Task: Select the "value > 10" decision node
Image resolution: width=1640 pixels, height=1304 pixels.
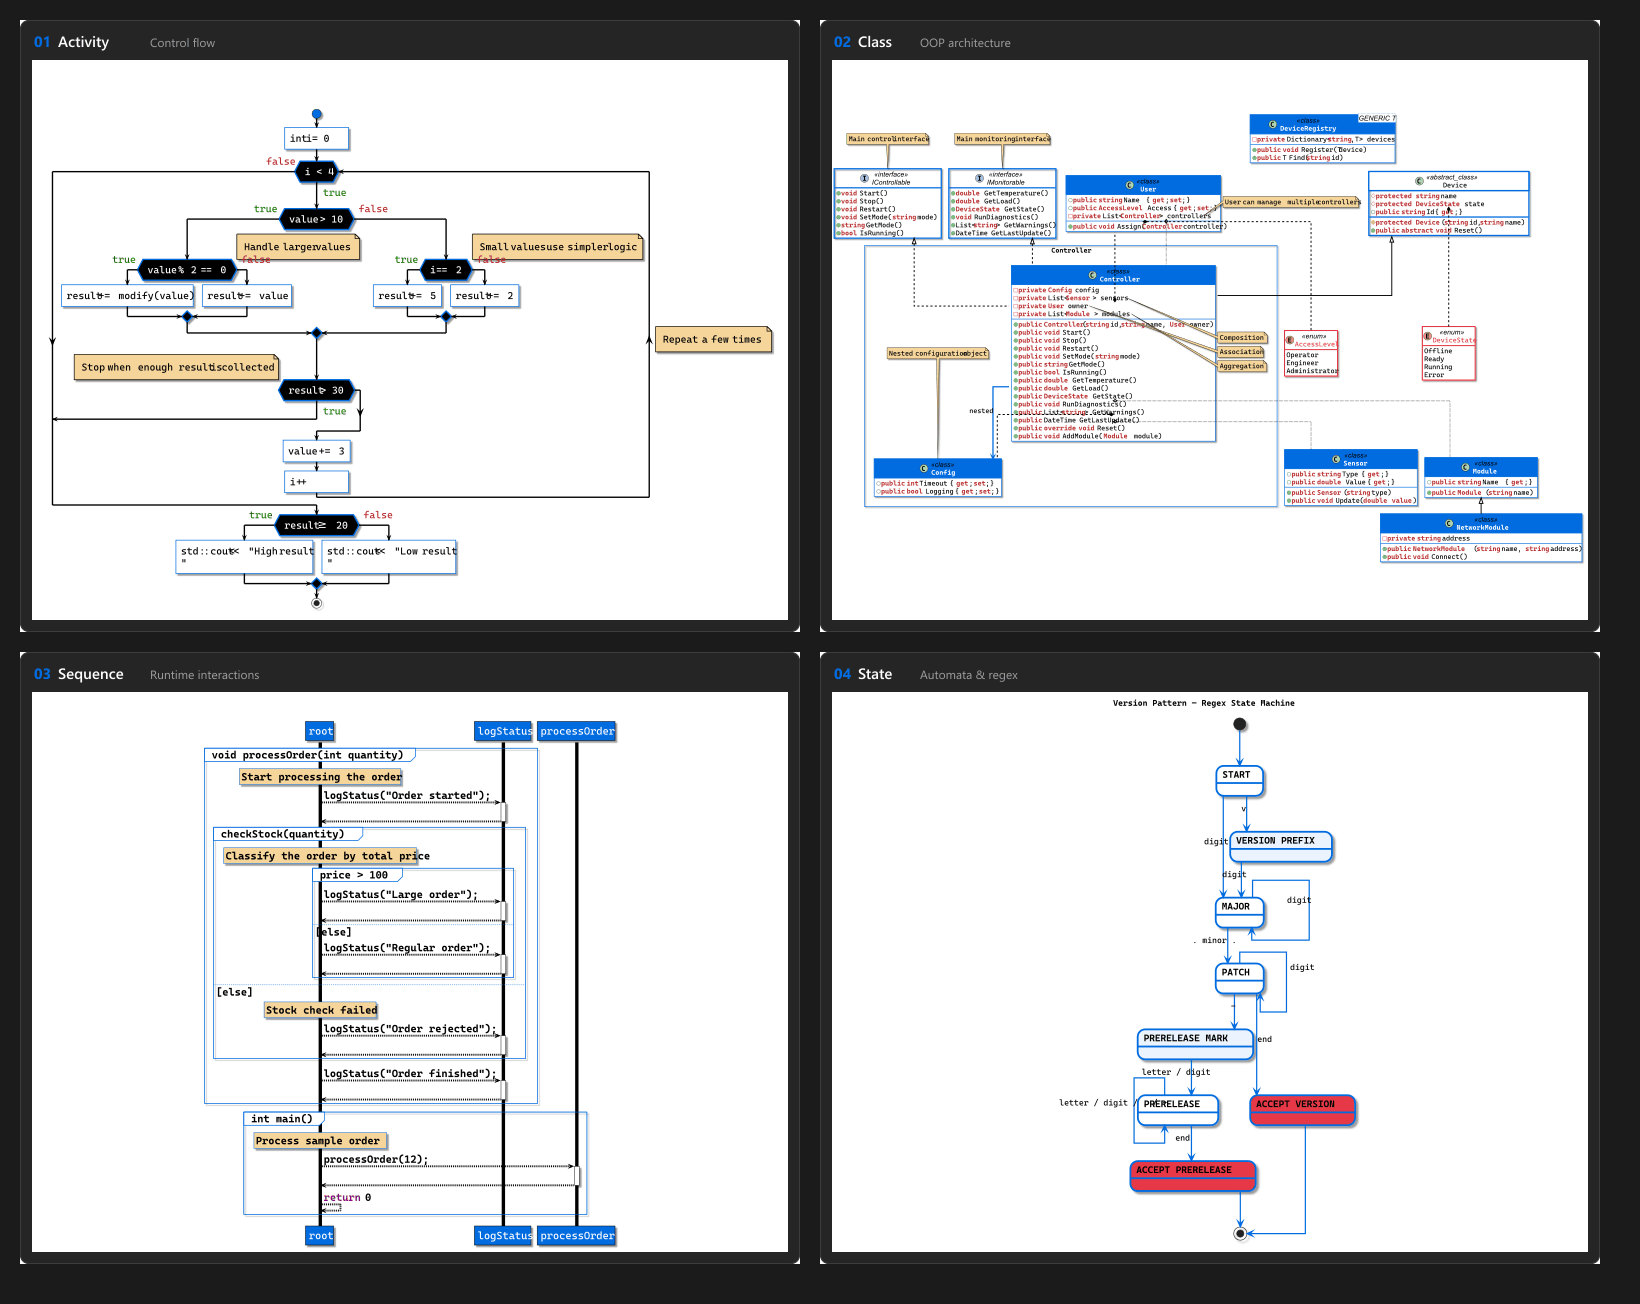Action: pyautogui.click(x=316, y=219)
